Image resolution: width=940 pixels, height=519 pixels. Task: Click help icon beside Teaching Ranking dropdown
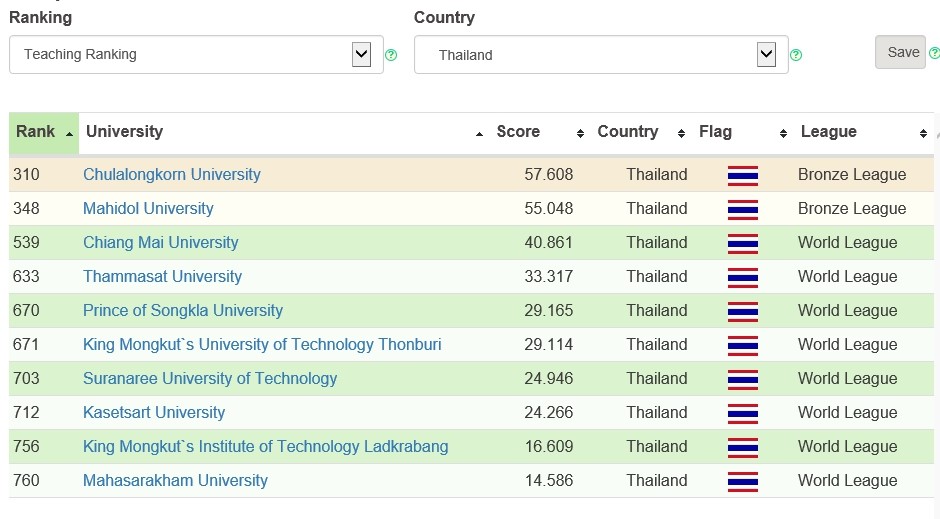391,55
